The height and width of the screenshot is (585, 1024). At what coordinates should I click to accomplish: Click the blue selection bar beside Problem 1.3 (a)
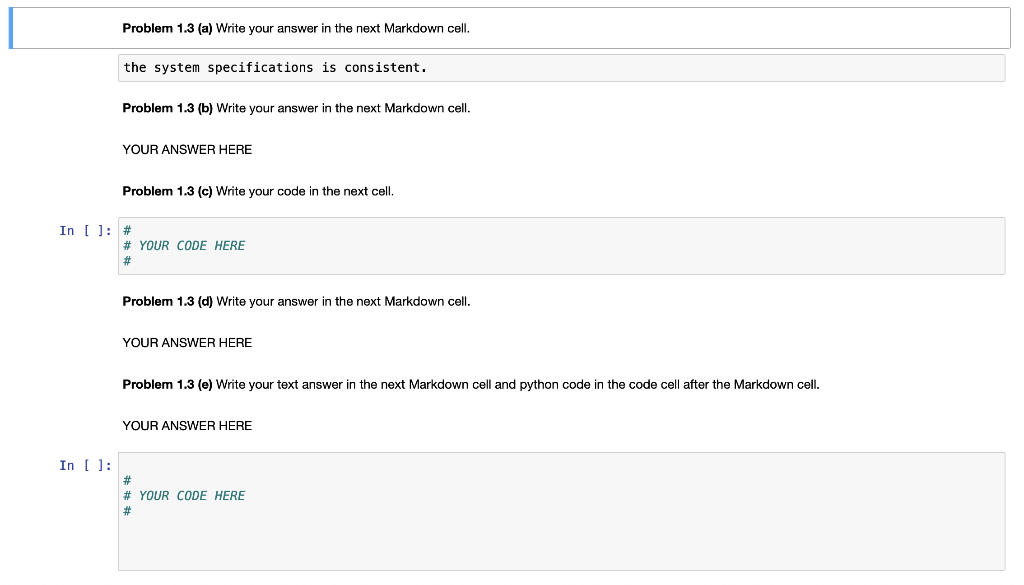(10, 28)
